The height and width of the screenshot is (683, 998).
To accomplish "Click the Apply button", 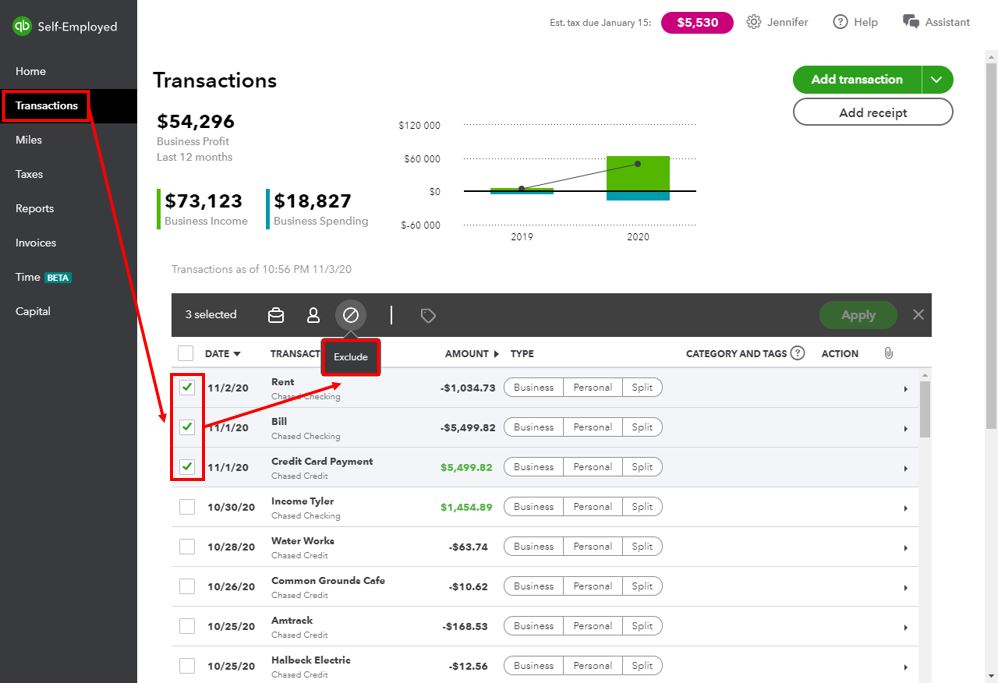I will pos(858,315).
